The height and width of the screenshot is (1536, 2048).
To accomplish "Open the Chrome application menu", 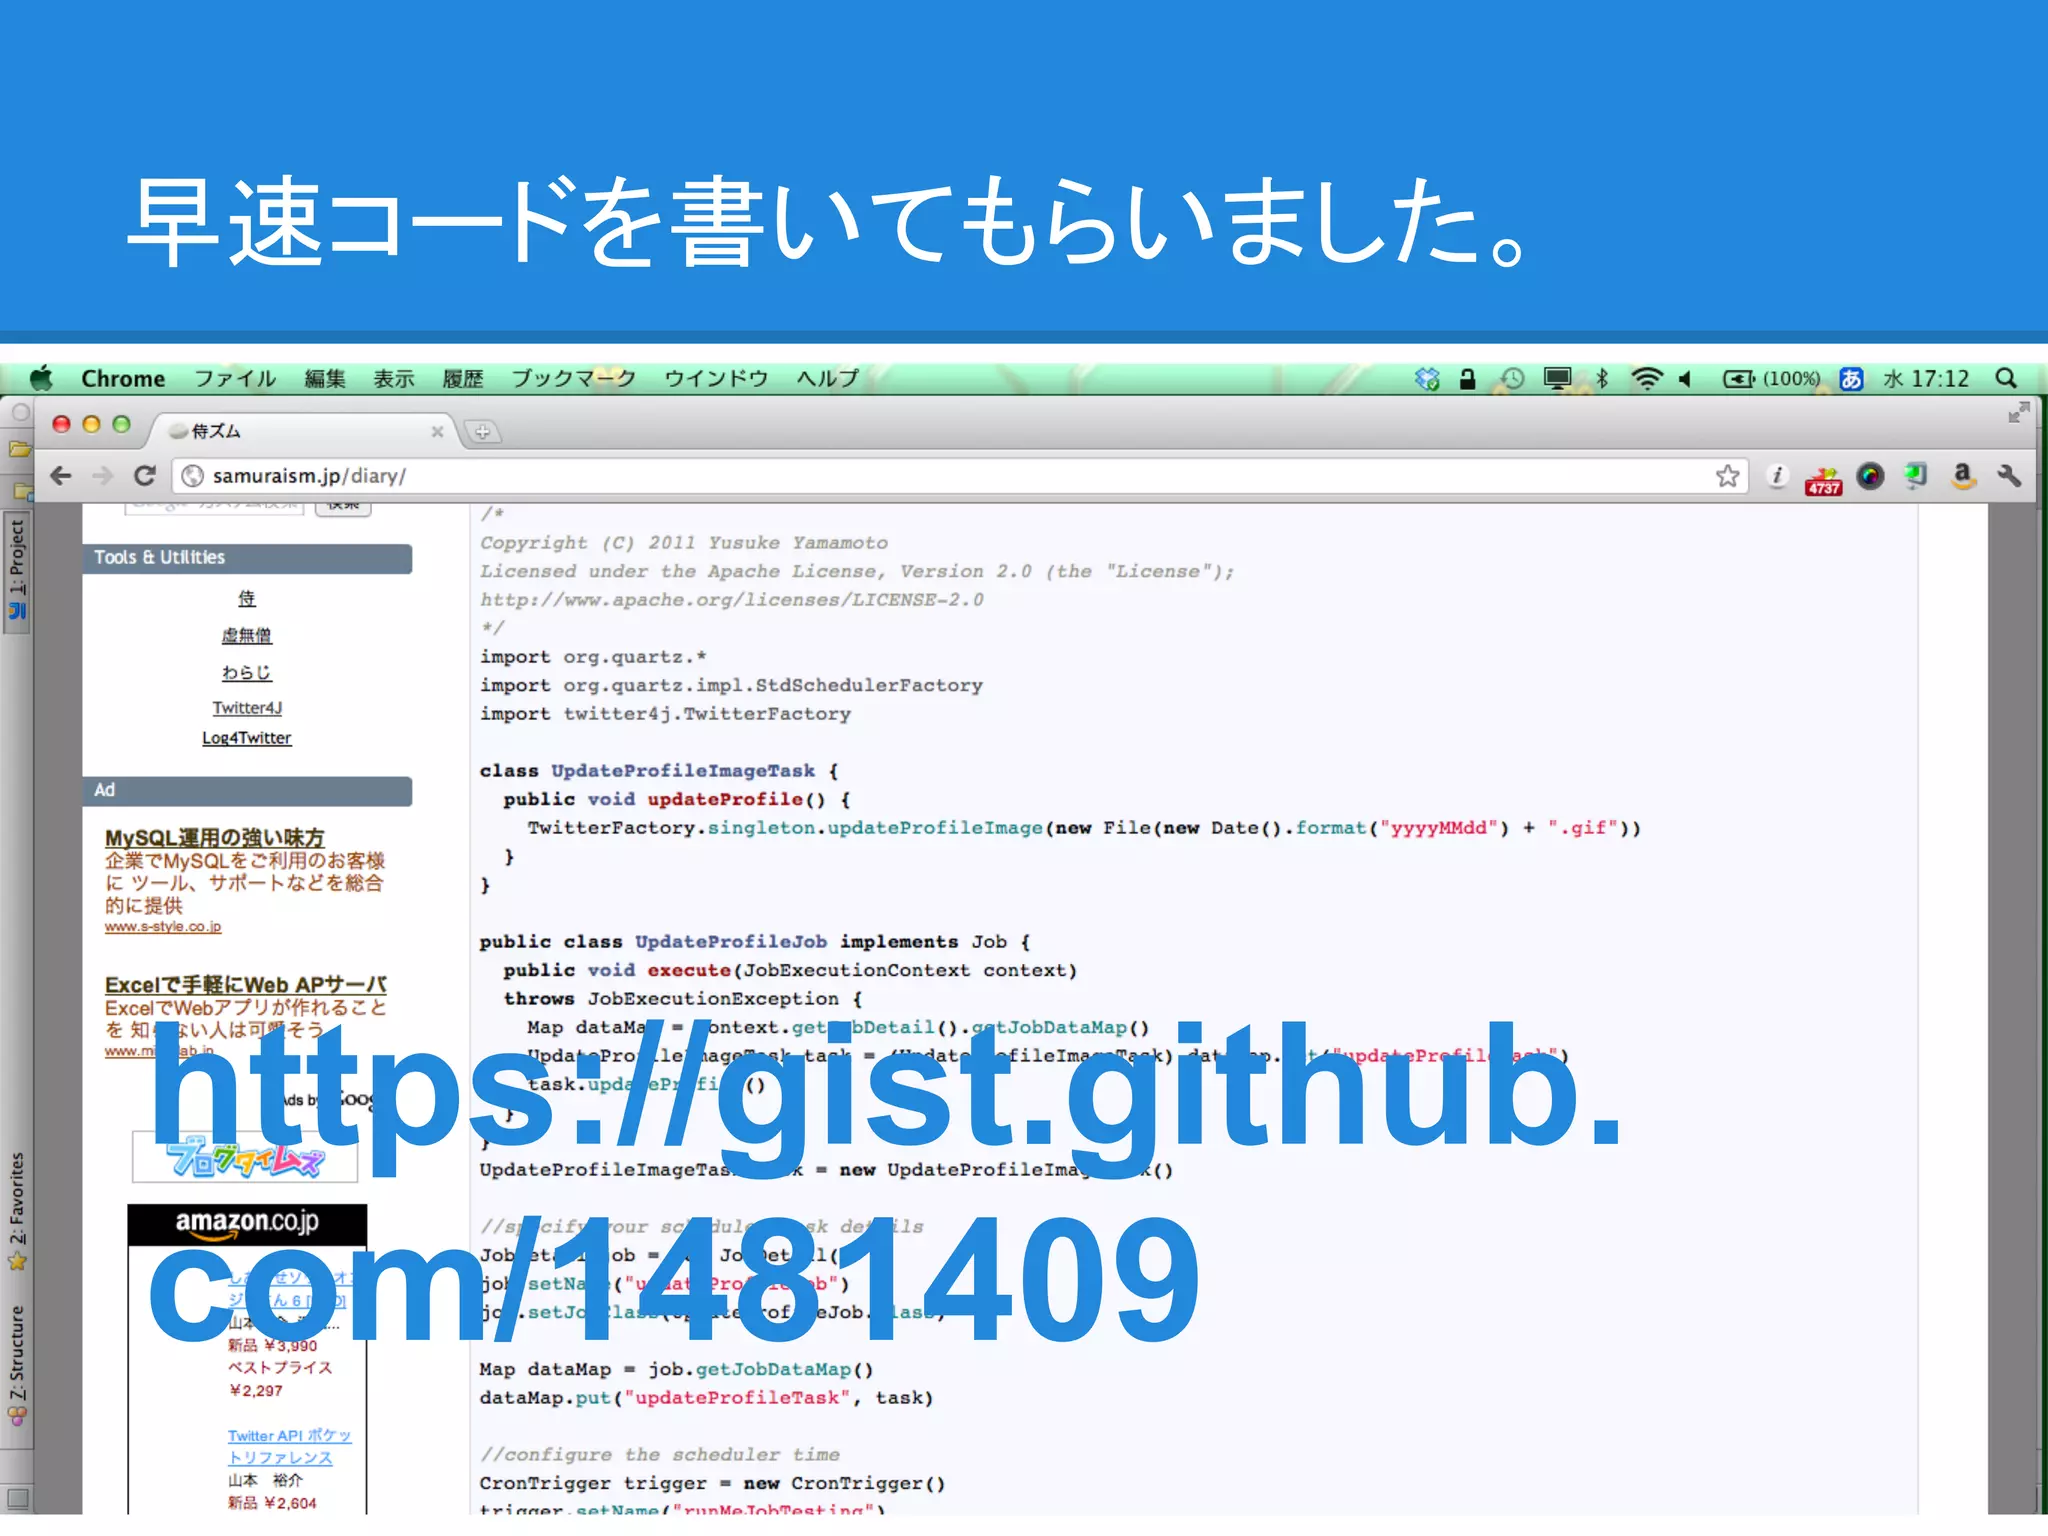I will click(123, 378).
